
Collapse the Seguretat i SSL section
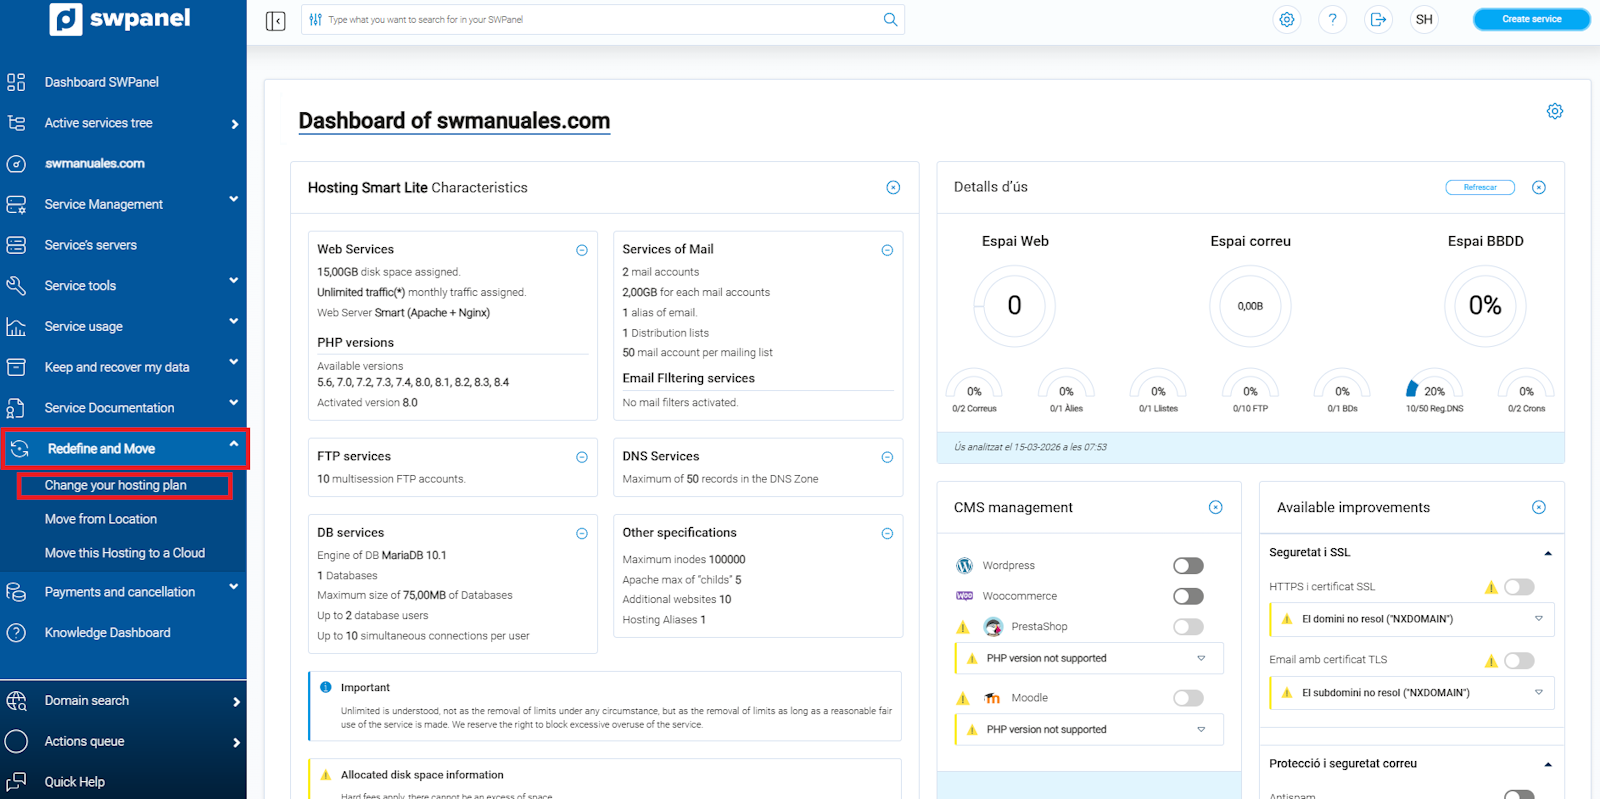1547,553
